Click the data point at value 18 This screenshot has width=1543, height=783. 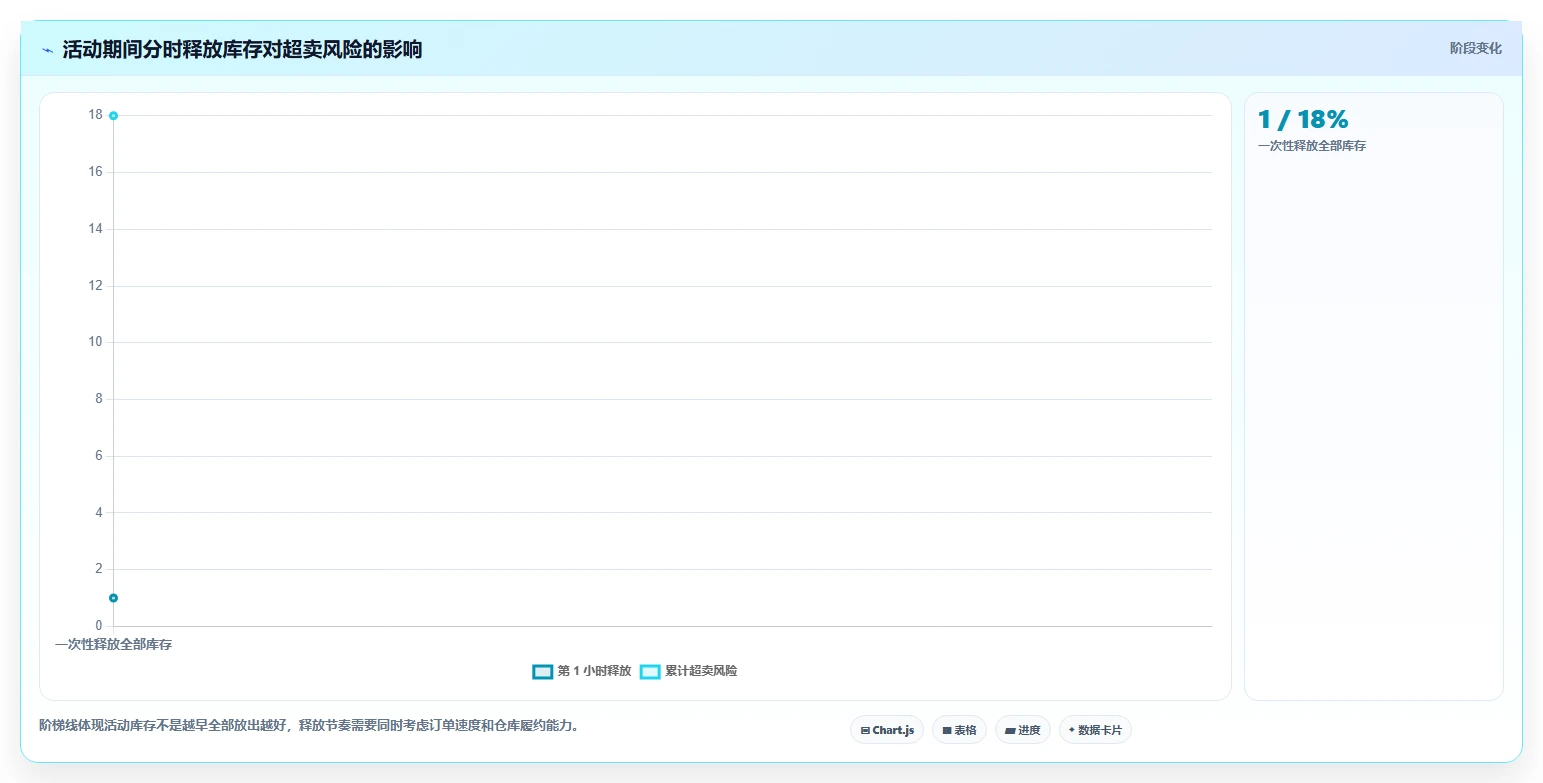(x=113, y=116)
